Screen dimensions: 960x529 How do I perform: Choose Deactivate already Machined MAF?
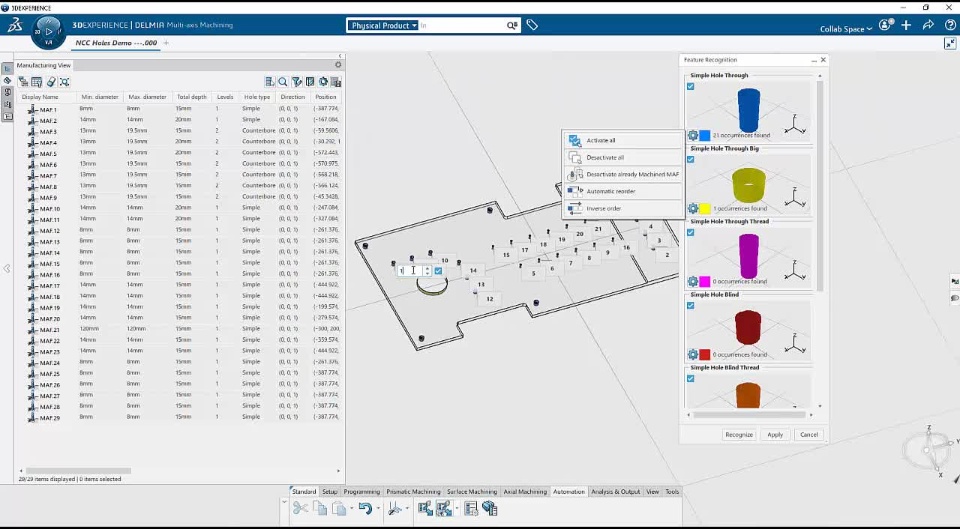click(623, 174)
